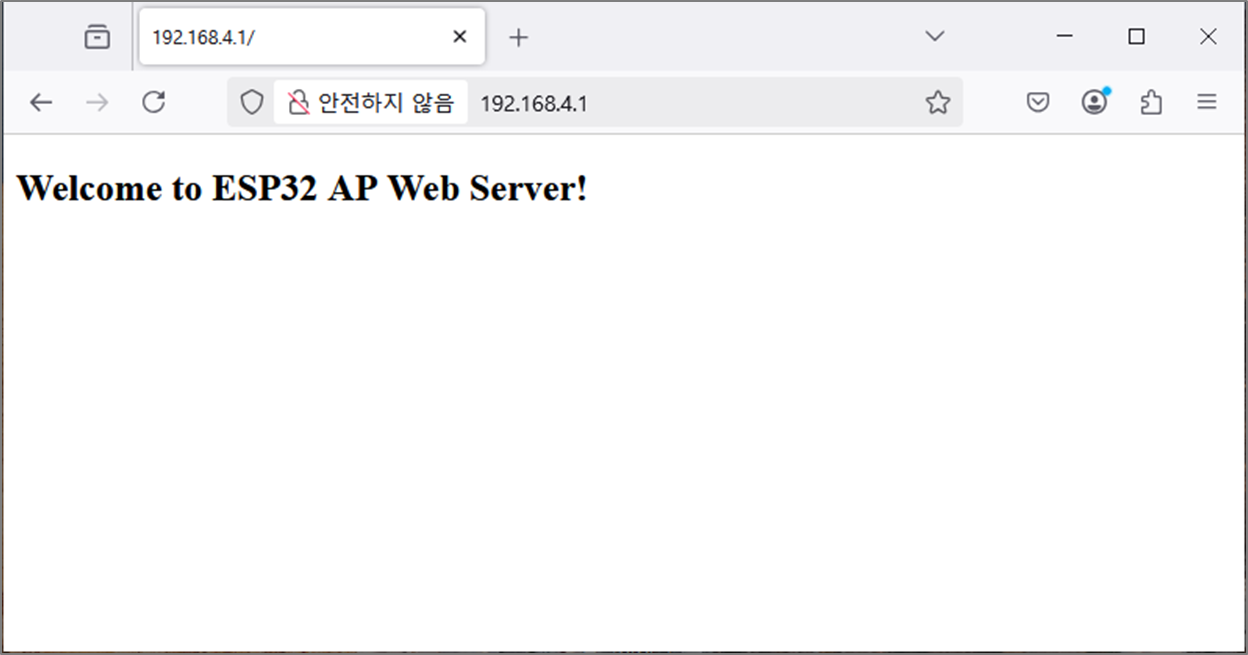1248x655 pixels.
Task: Minimize the browser window
Action: point(1065,36)
